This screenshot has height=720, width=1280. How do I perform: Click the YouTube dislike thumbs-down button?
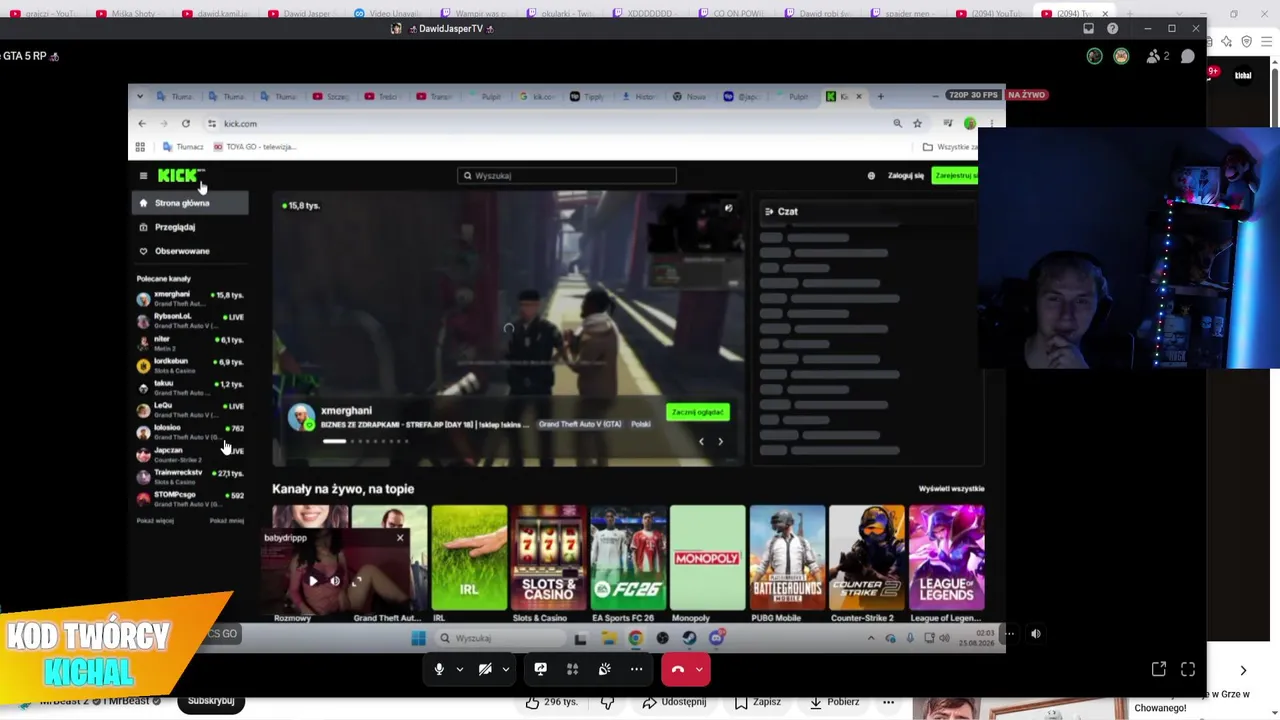[607, 702]
